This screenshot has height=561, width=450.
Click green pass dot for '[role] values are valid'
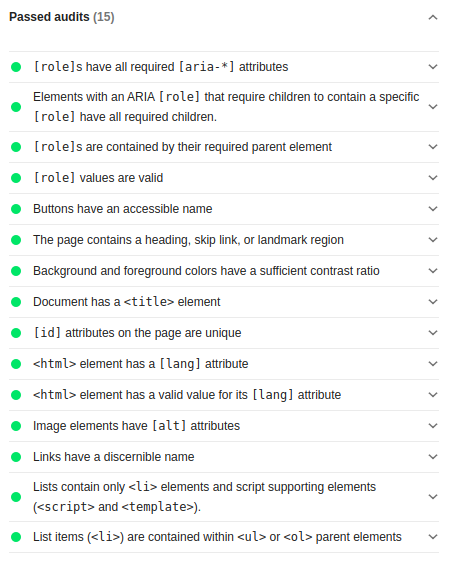[x=16, y=178]
